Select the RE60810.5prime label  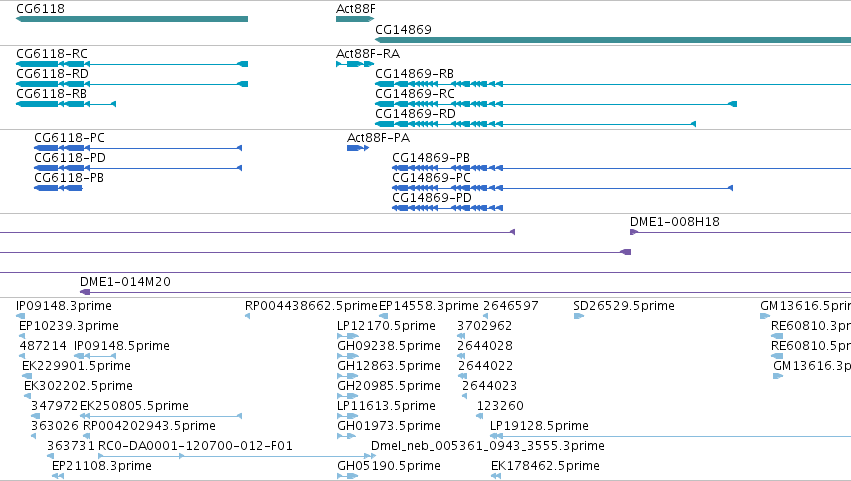coord(811,346)
